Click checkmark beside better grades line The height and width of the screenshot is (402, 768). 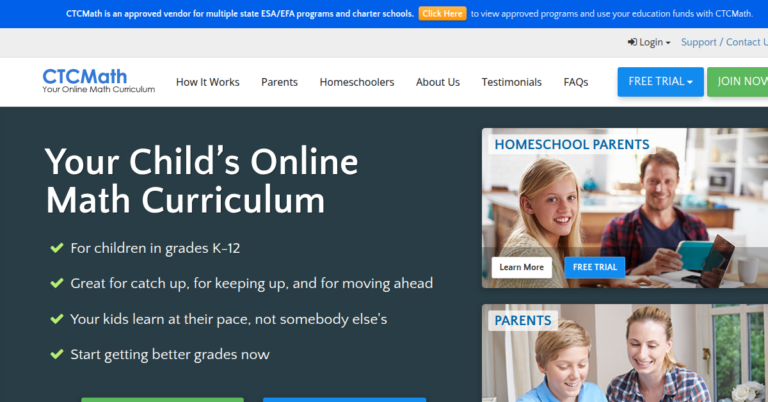[x=57, y=354]
